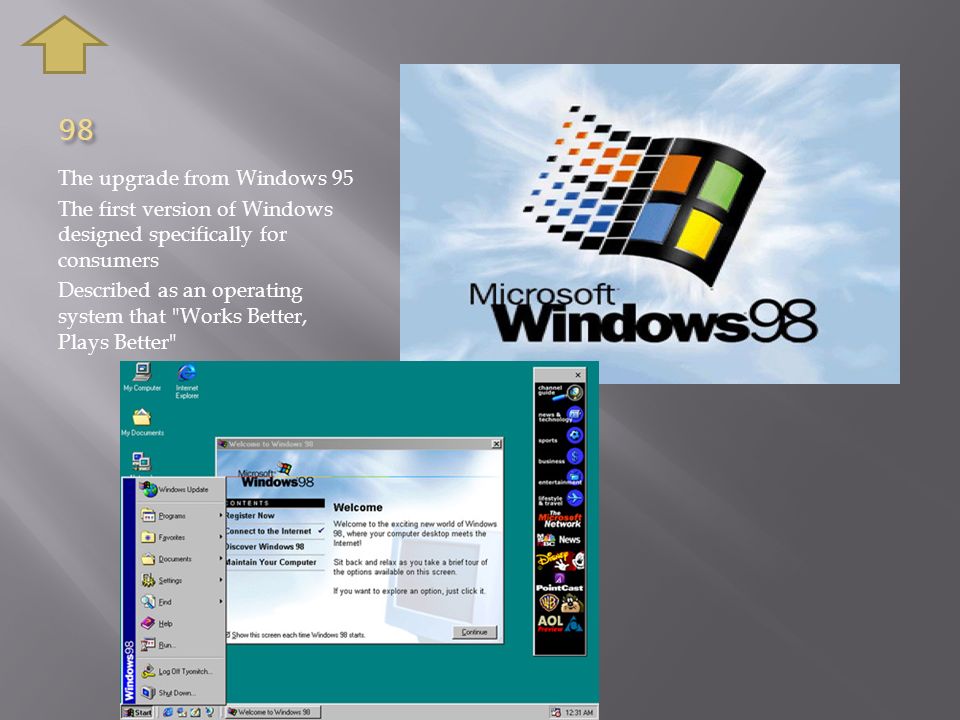This screenshot has width=960, height=720.
Task: Choose Windows Update in Start menu
Action: 181,489
